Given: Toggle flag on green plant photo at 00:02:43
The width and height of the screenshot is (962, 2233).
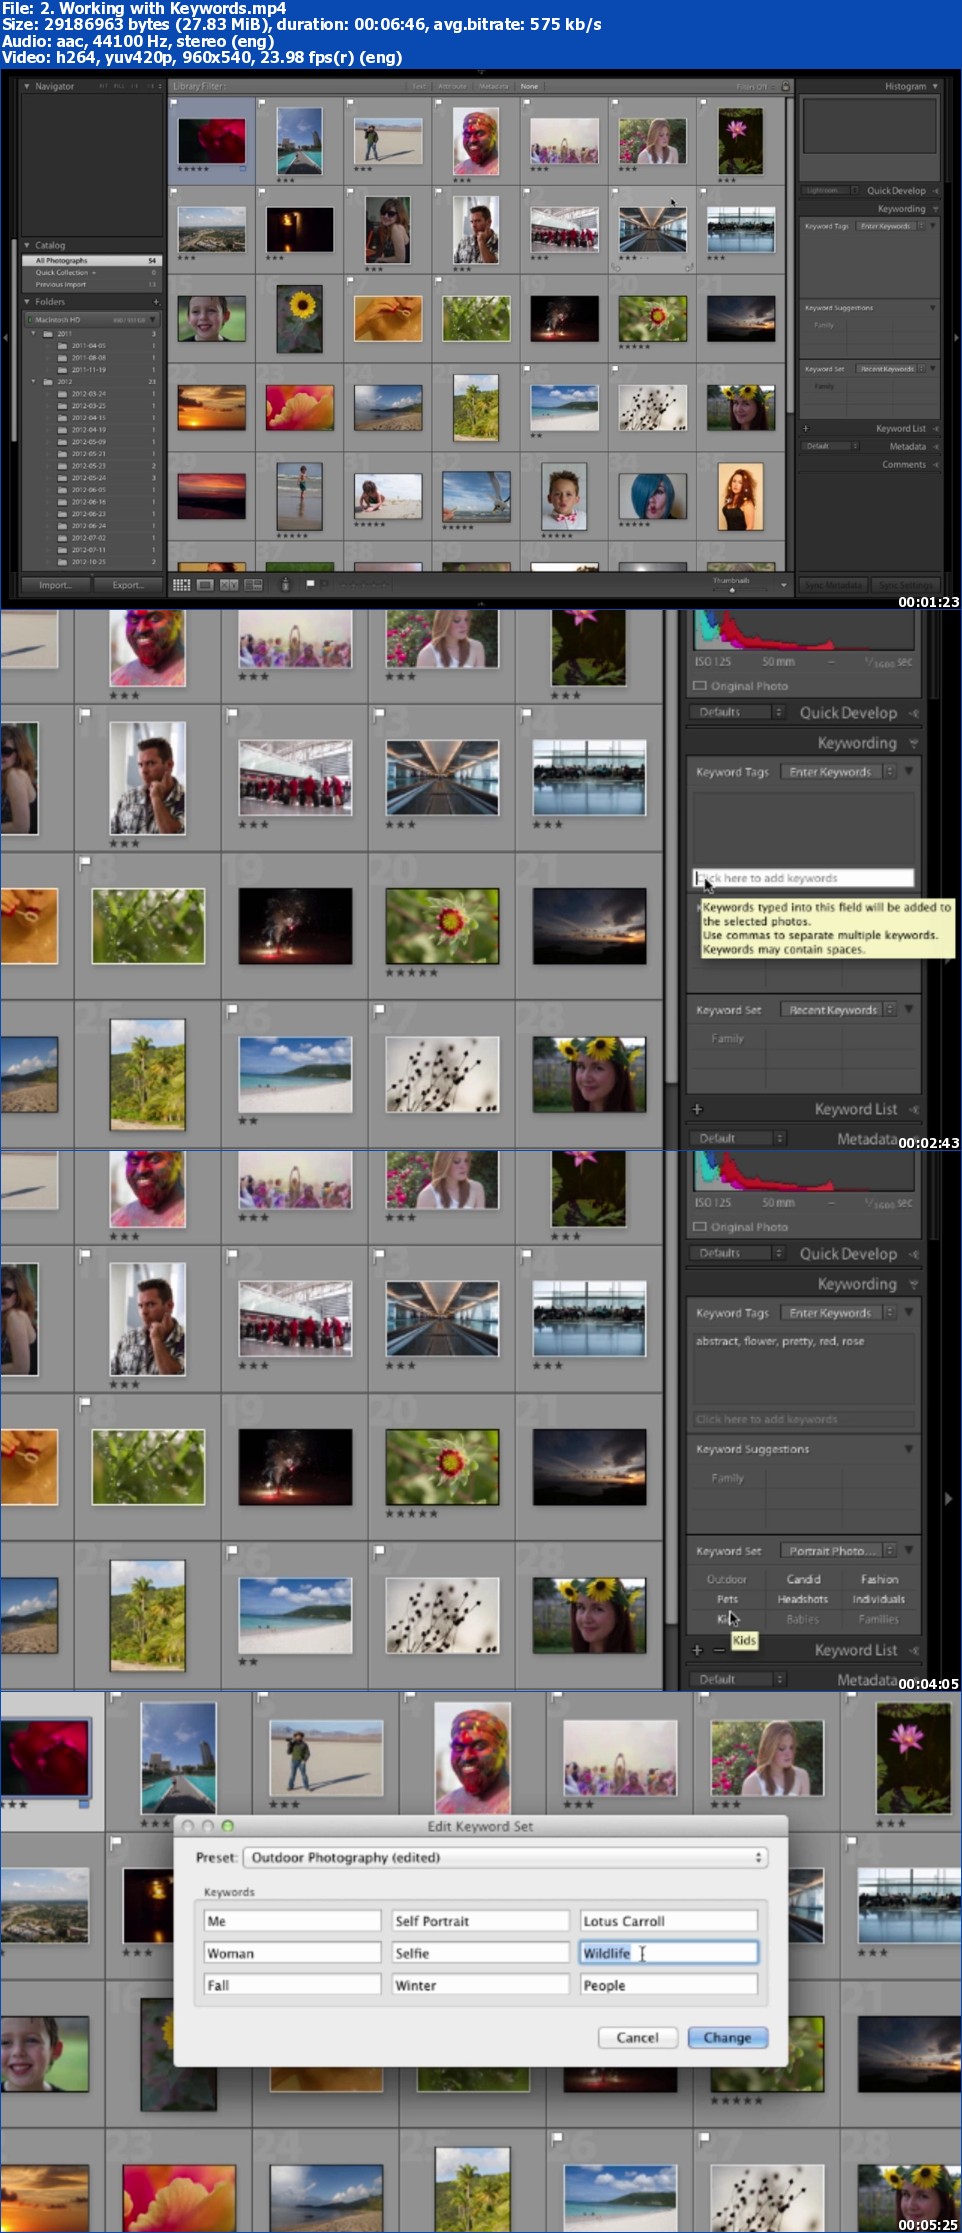Looking at the screenshot, I should [x=85, y=862].
